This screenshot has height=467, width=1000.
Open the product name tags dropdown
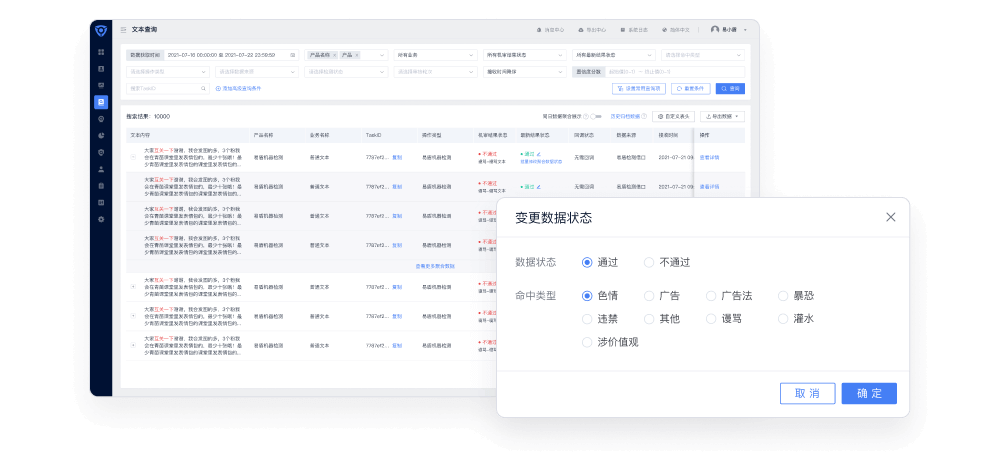[346, 56]
